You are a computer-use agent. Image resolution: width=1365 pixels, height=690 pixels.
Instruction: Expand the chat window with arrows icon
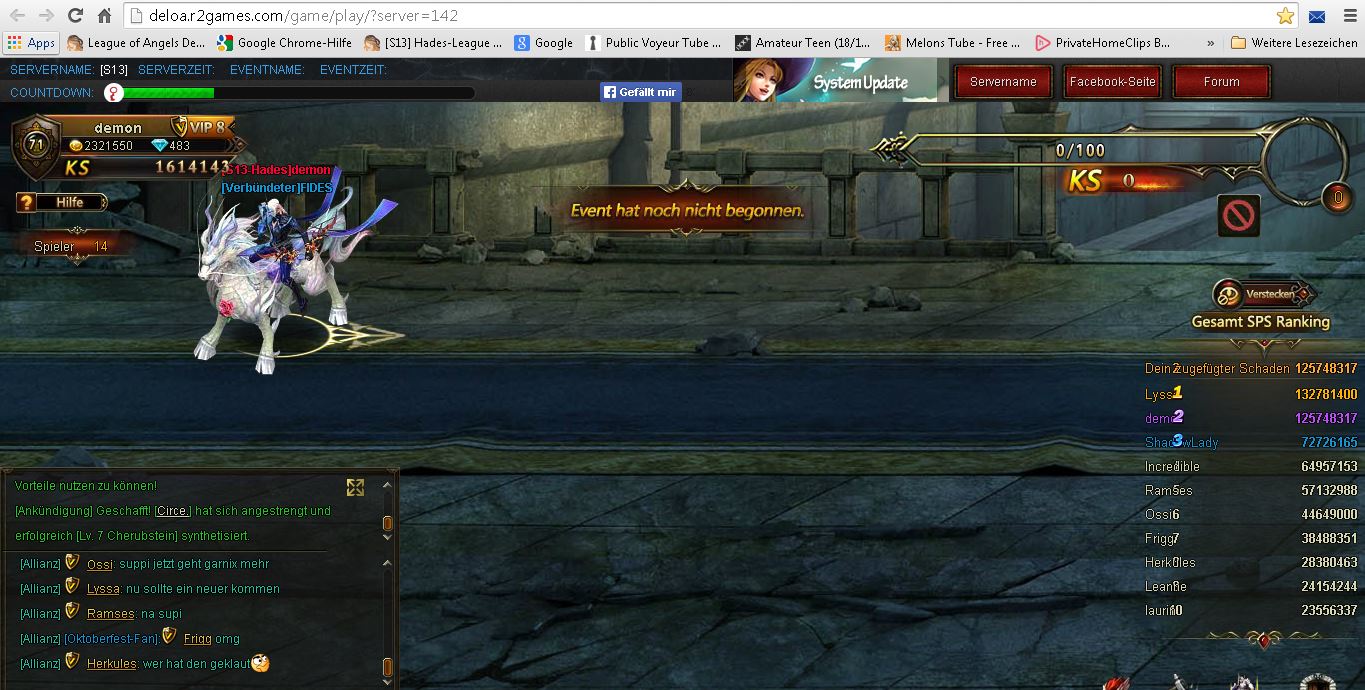[355, 487]
